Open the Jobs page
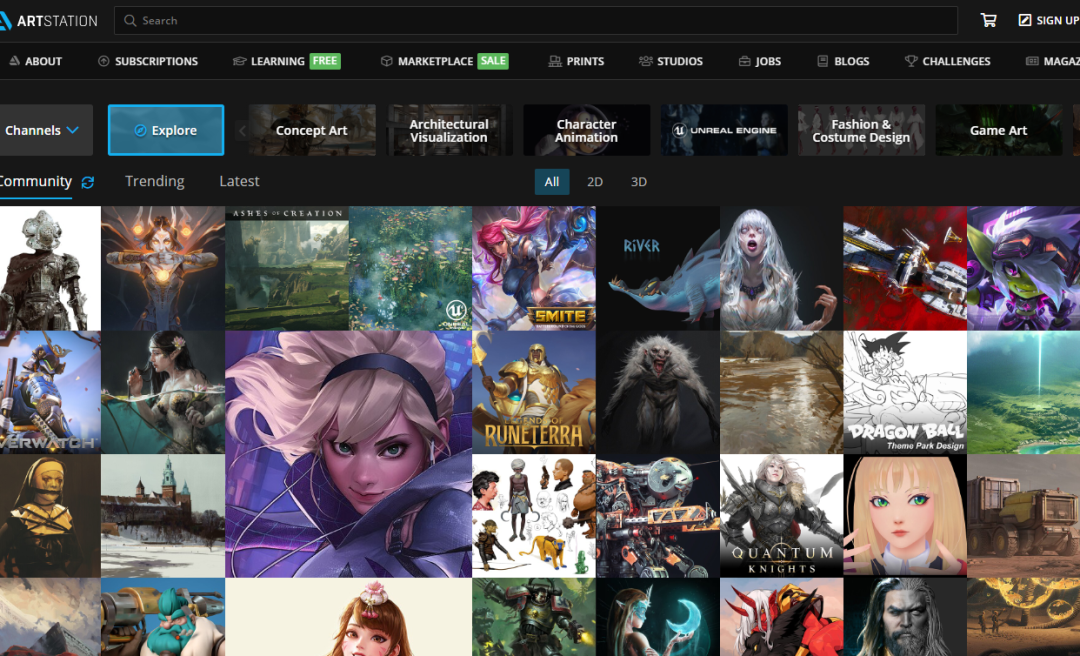Viewport: 1080px width, 656px height. [x=760, y=61]
